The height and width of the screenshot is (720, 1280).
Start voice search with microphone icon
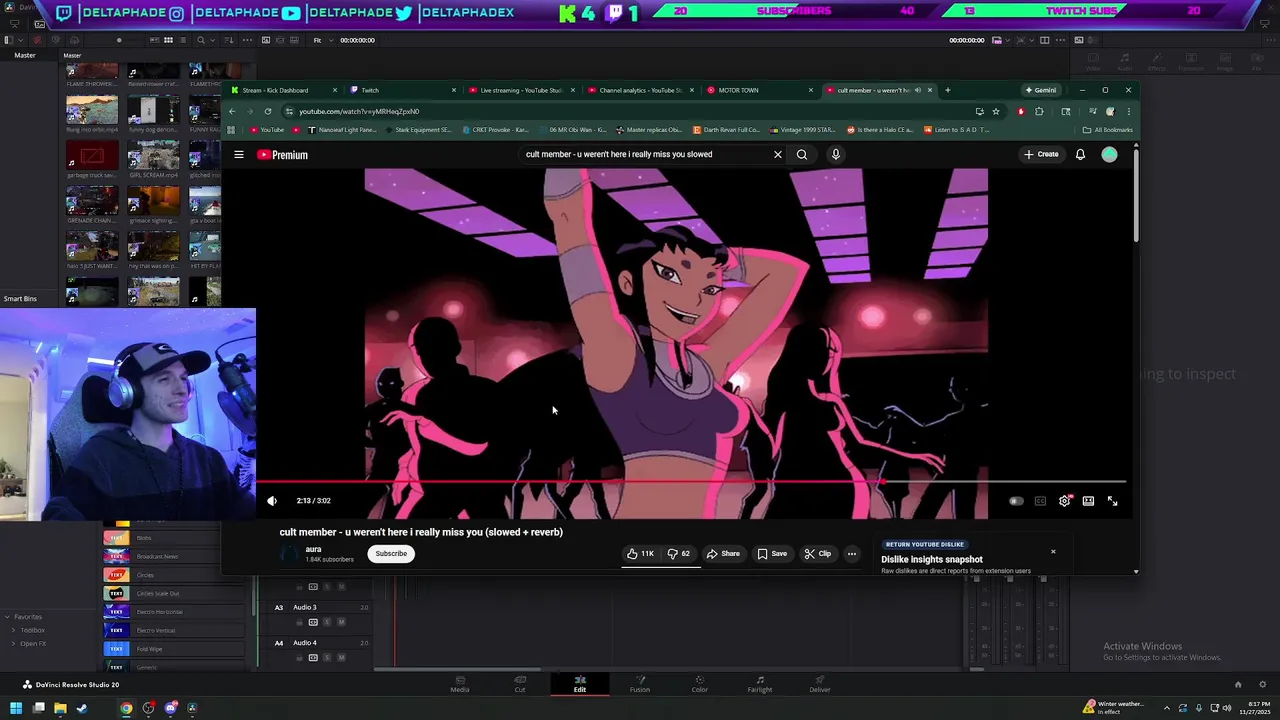pyautogui.click(x=835, y=155)
